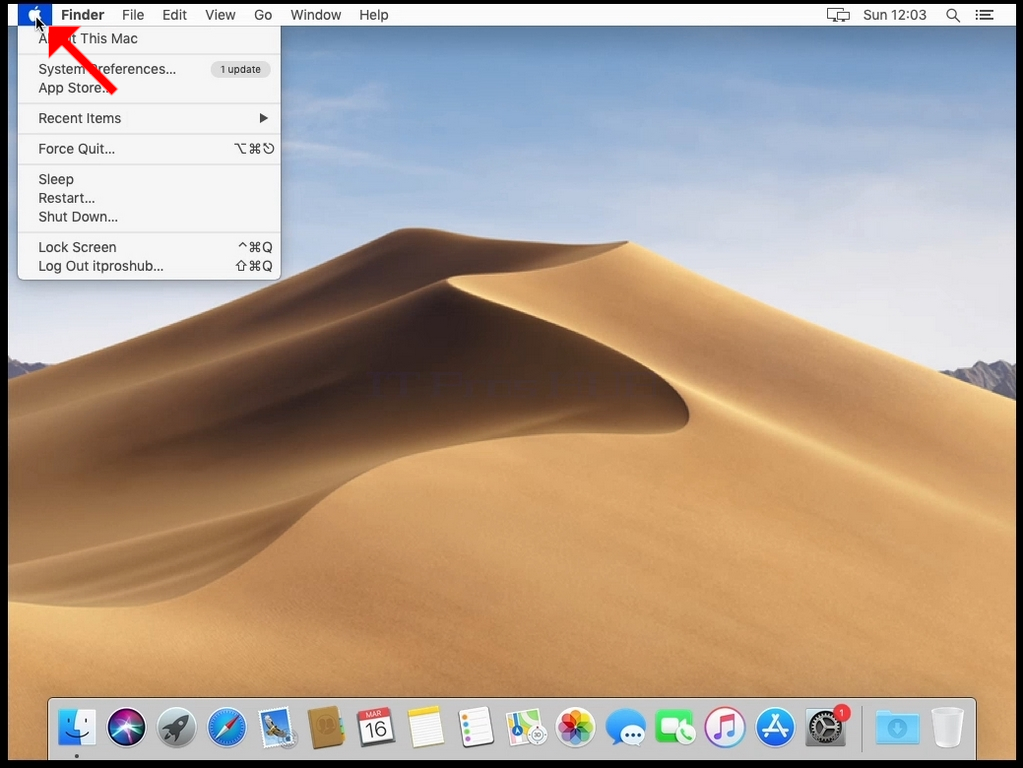Expand the Recent Items submenu
This screenshot has height=768, width=1023.
click(x=149, y=118)
